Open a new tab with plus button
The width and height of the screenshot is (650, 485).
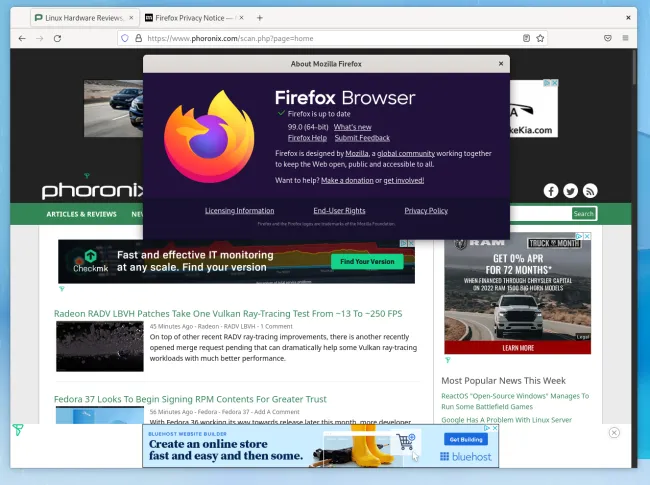[x=260, y=18]
